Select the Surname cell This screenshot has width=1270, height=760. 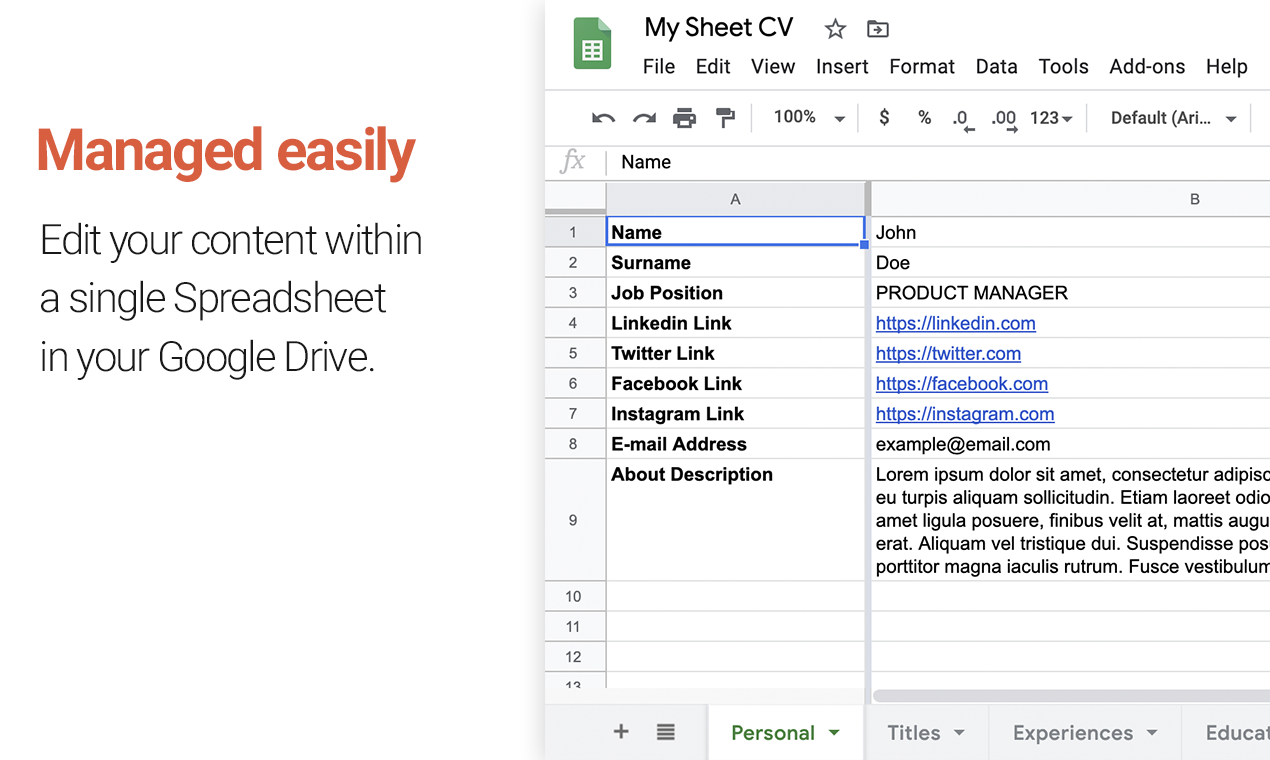735,262
